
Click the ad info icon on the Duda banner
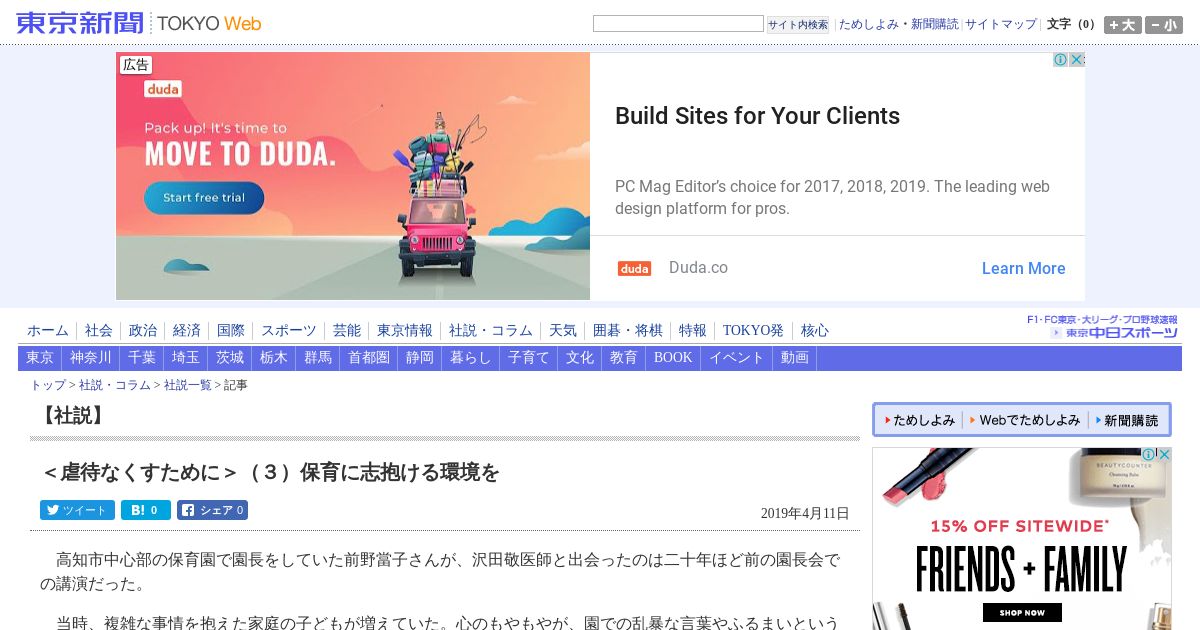[1061, 60]
